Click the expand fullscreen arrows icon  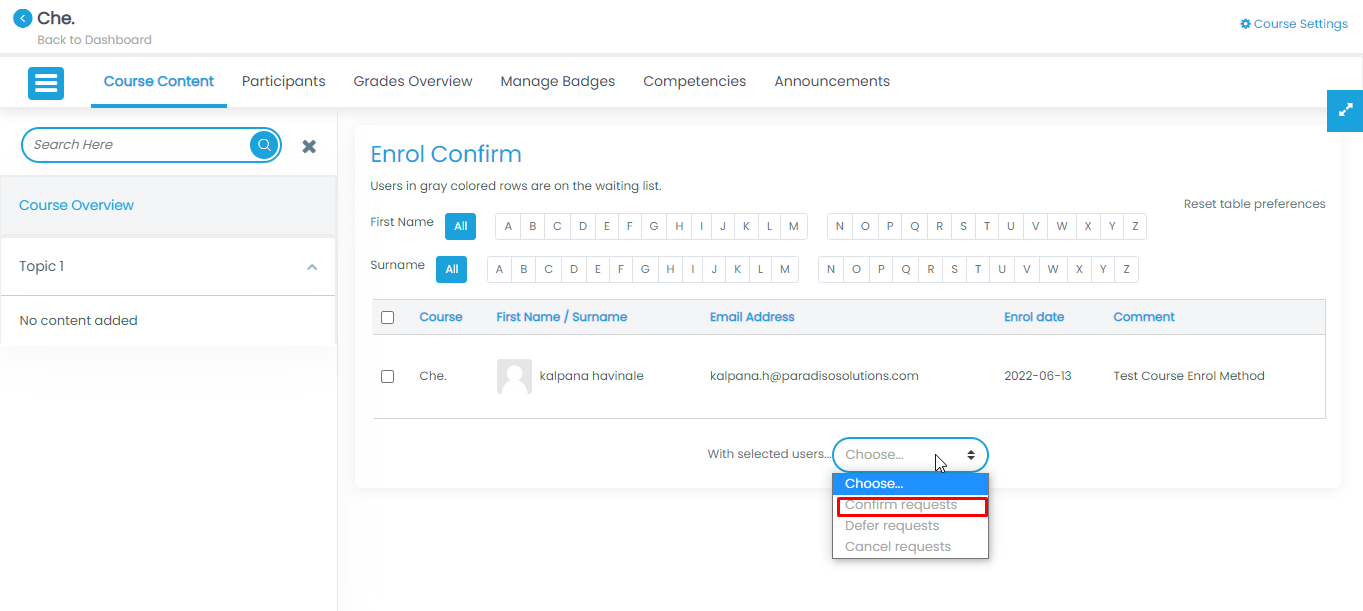[x=1345, y=111]
